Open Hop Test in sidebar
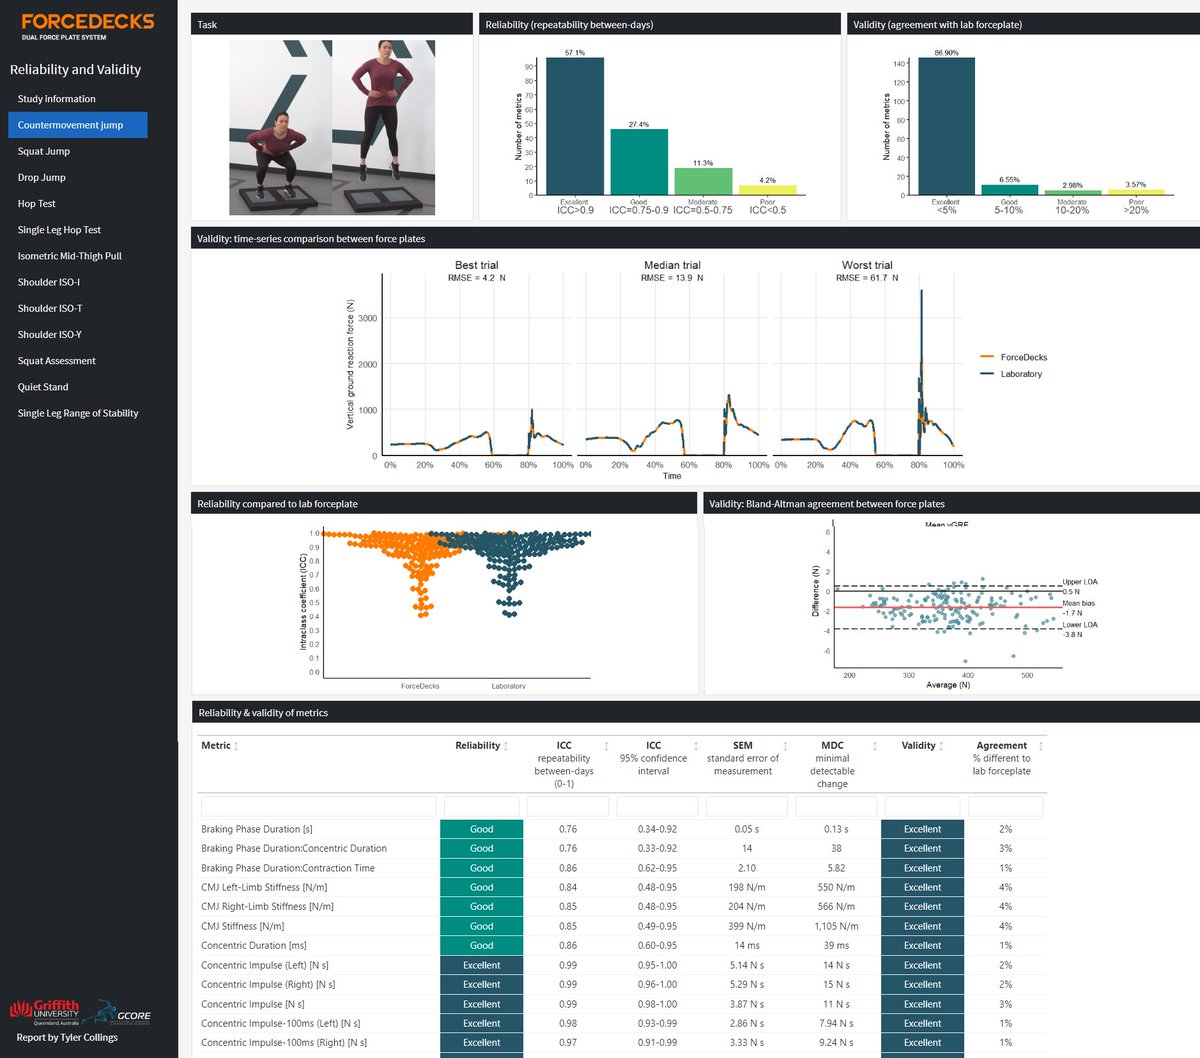This screenshot has height=1058, width=1200. (37, 203)
